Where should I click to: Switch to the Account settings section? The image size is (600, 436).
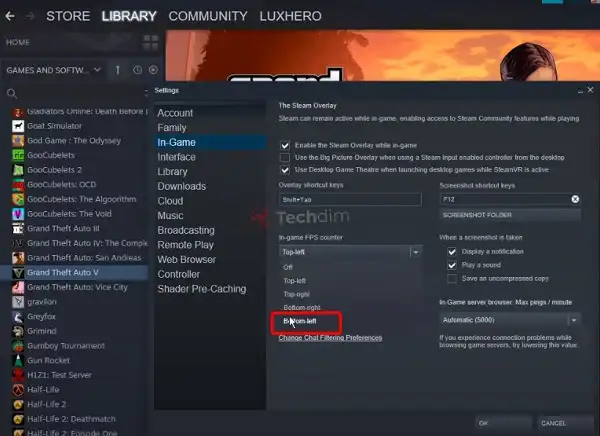pos(175,113)
